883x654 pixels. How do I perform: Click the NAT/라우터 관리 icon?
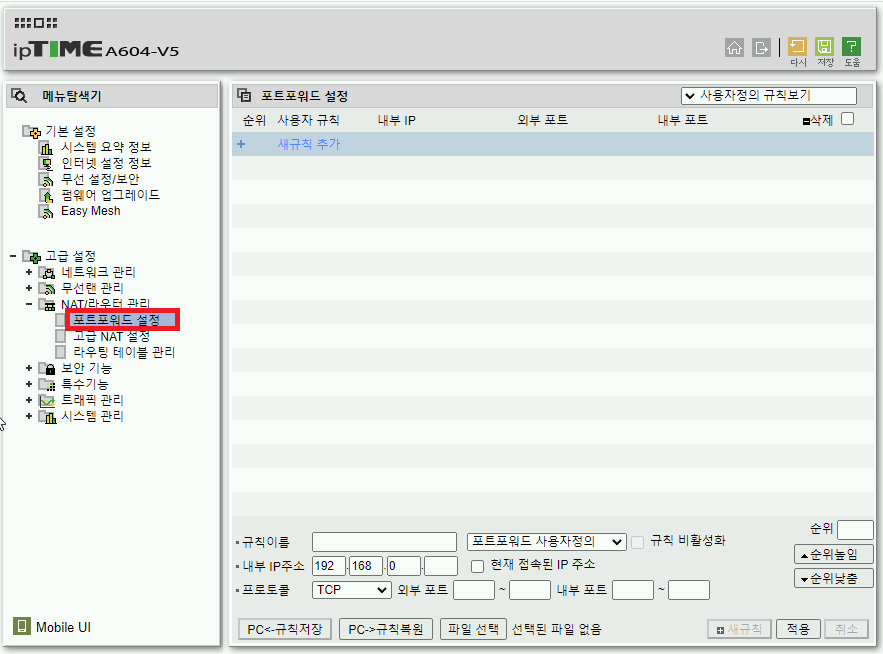(x=47, y=305)
